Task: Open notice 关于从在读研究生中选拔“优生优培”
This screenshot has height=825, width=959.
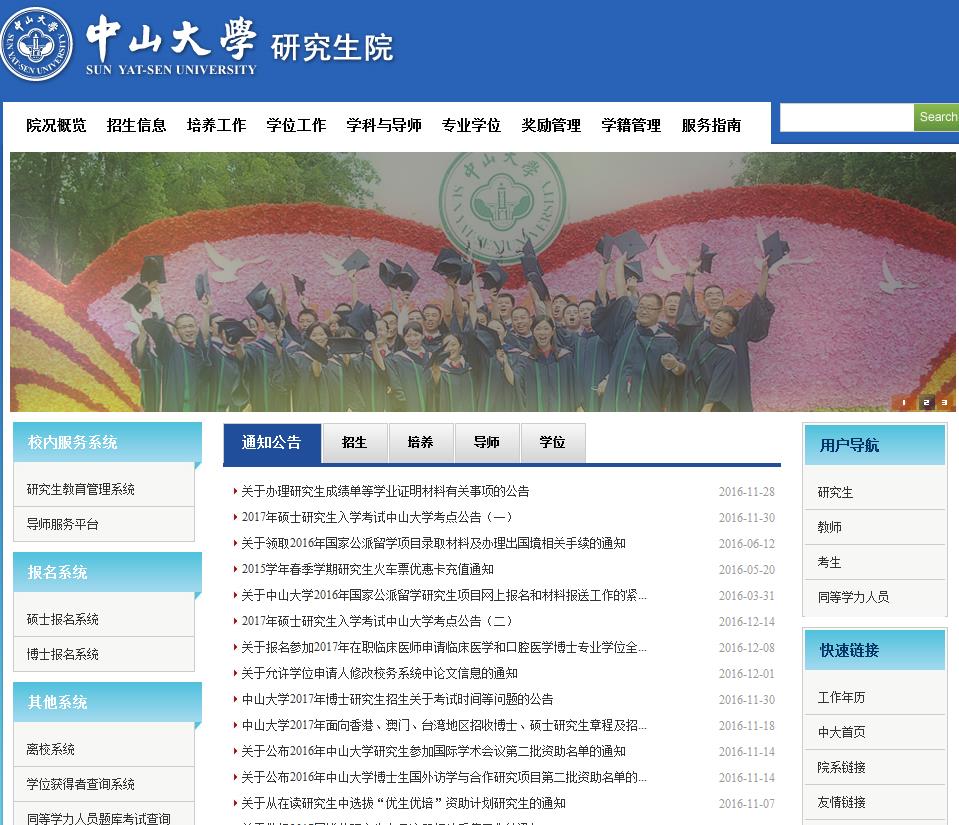Action: [403, 803]
